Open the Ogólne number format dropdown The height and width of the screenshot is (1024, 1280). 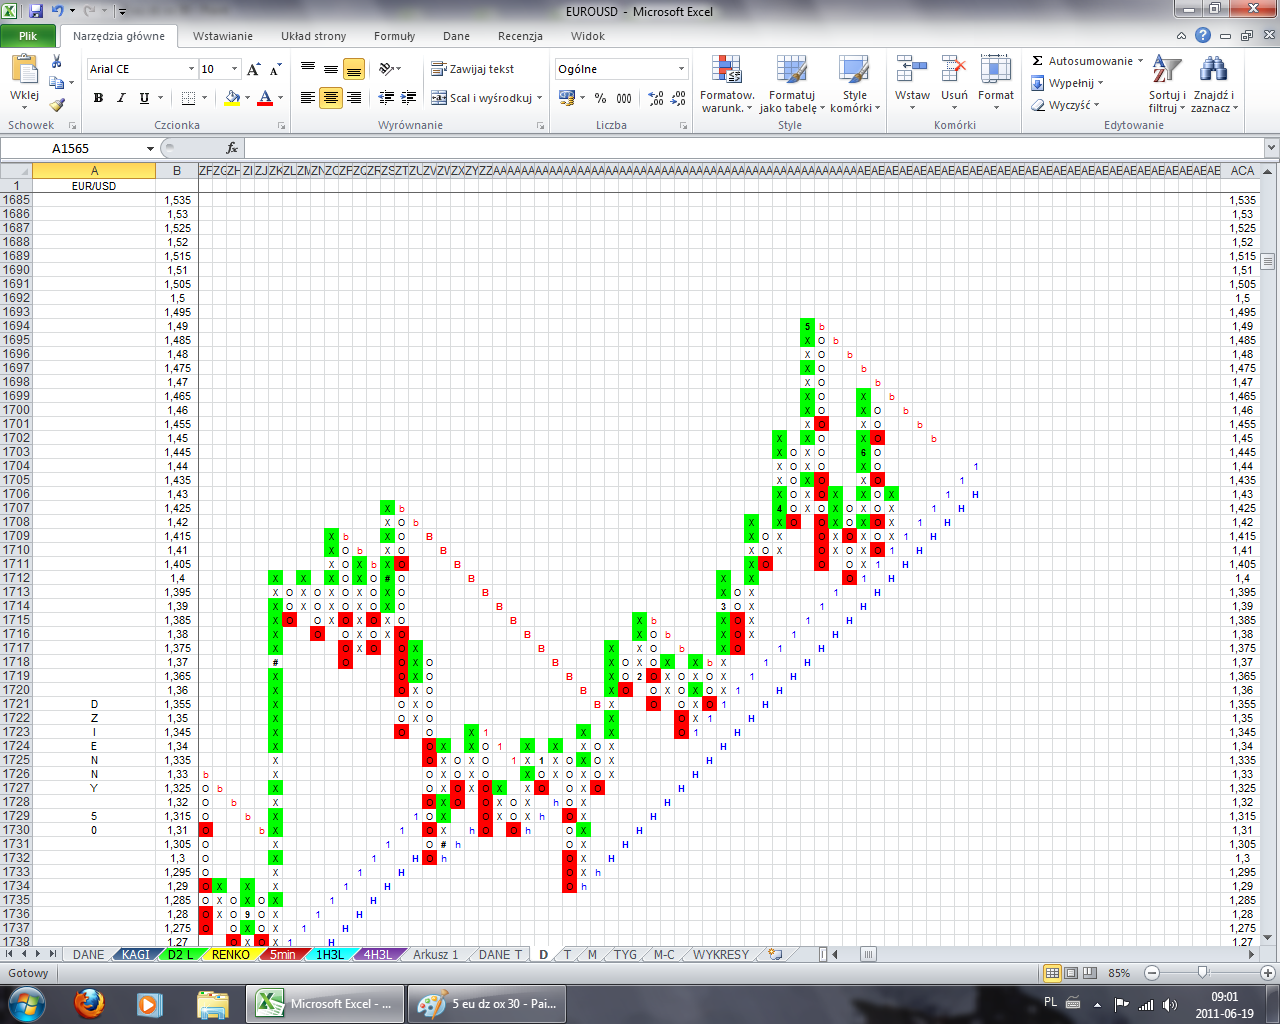point(681,69)
